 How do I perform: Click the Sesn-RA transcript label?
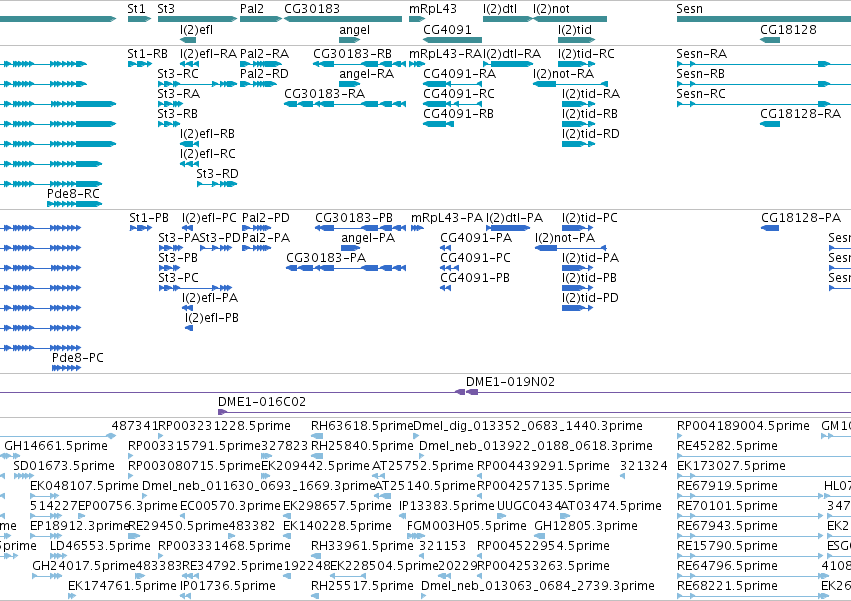[x=701, y=54]
